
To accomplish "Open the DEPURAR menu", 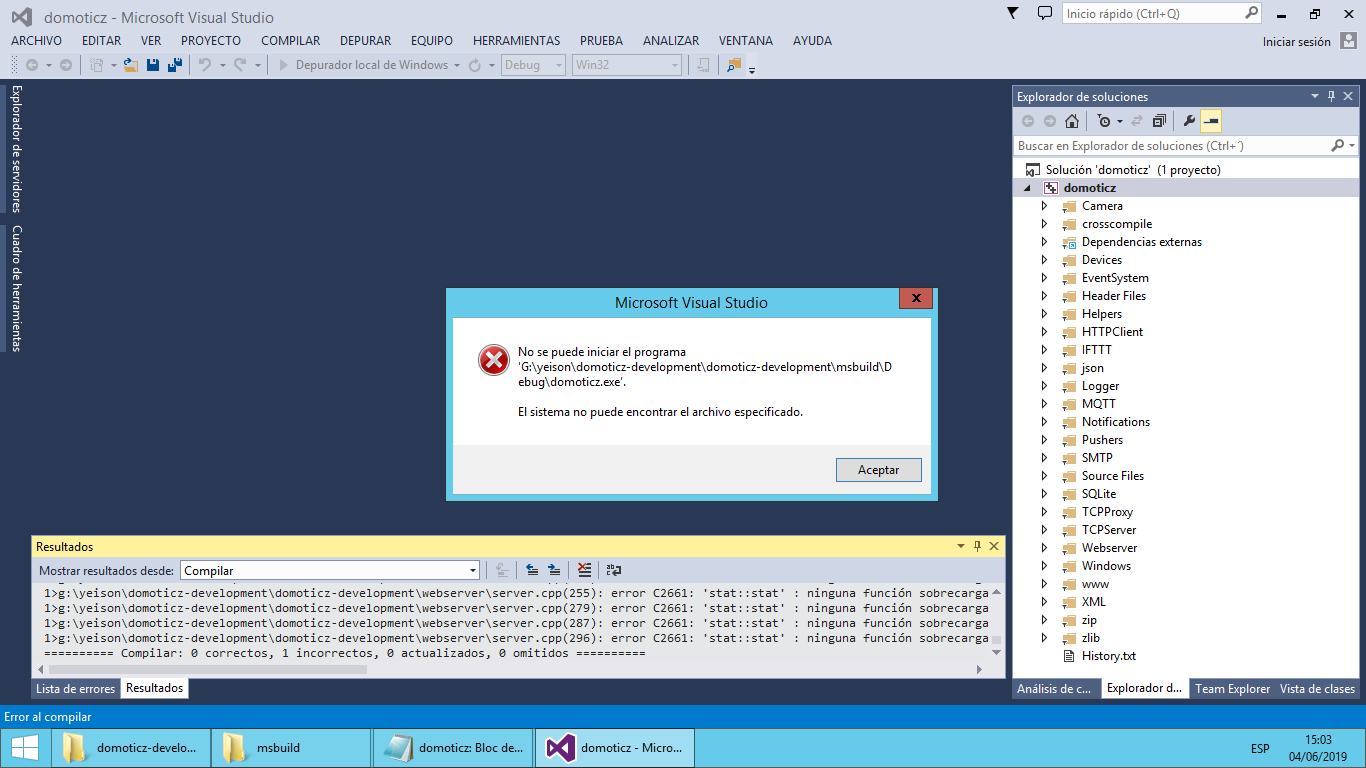I will click(366, 41).
